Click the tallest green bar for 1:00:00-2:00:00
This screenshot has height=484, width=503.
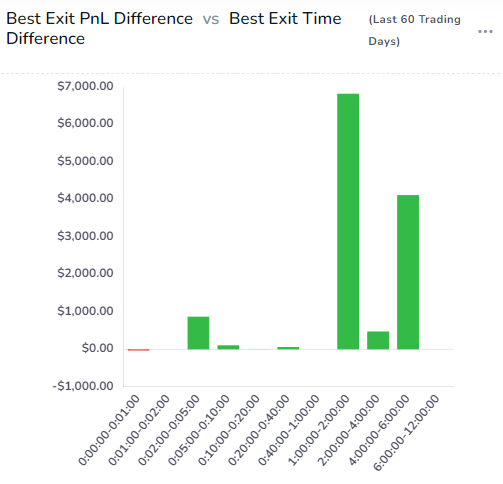pyautogui.click(x=348, y=221)
